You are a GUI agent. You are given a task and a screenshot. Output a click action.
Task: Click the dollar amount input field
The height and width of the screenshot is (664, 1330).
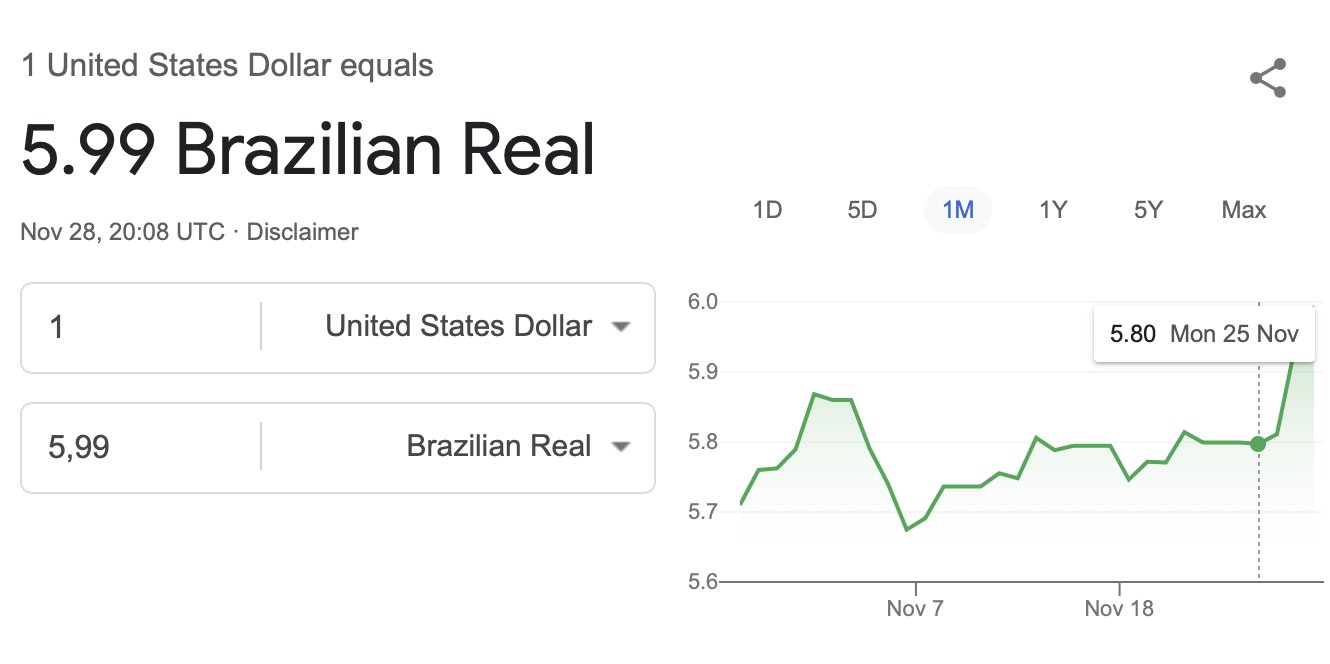point(140,327)
